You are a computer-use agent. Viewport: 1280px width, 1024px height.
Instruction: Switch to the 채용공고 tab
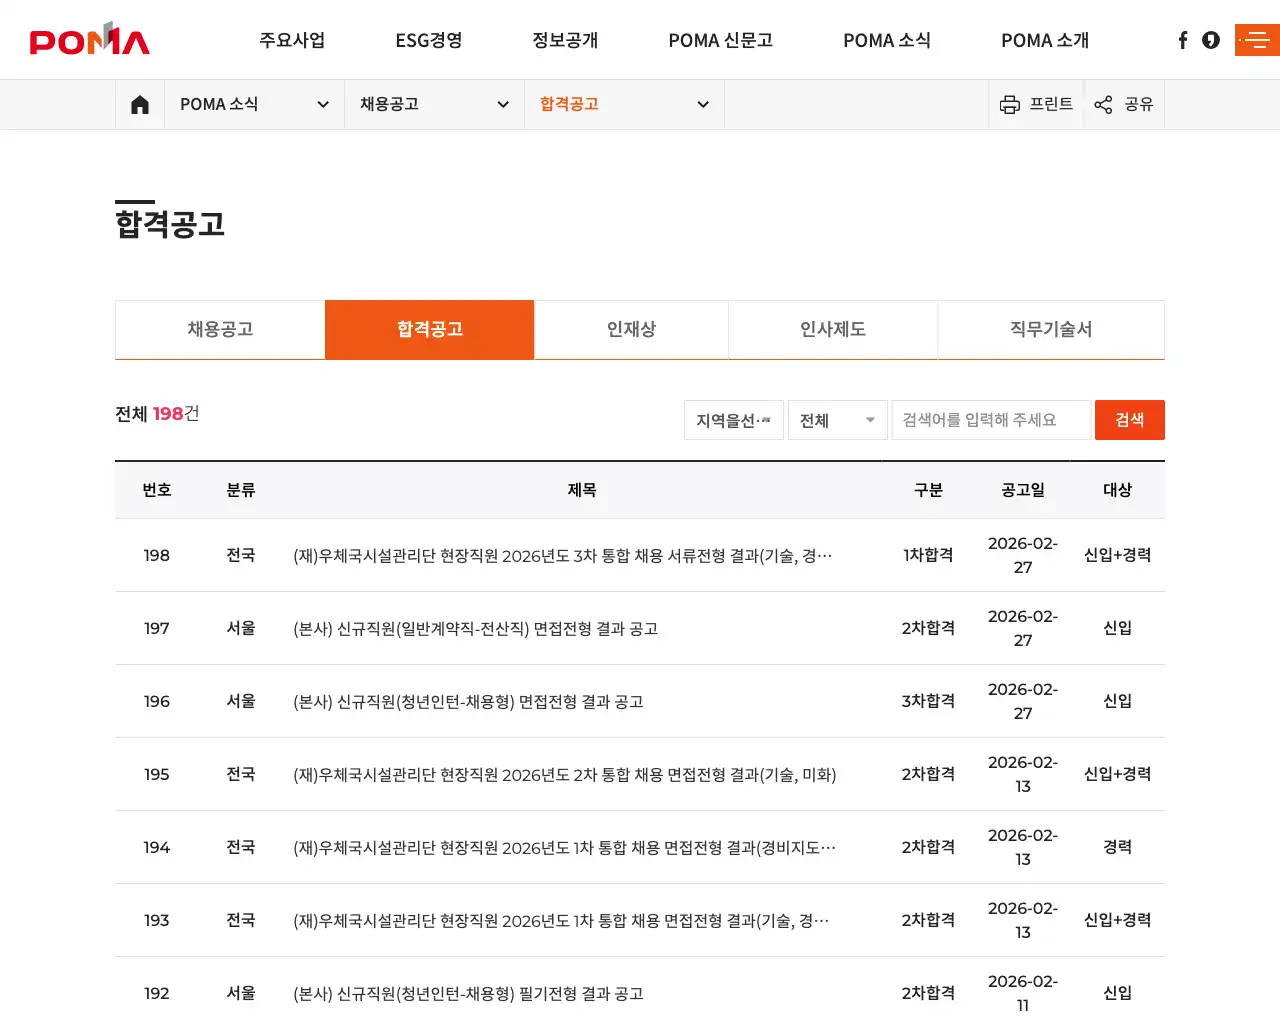click(x=220, y=329)
